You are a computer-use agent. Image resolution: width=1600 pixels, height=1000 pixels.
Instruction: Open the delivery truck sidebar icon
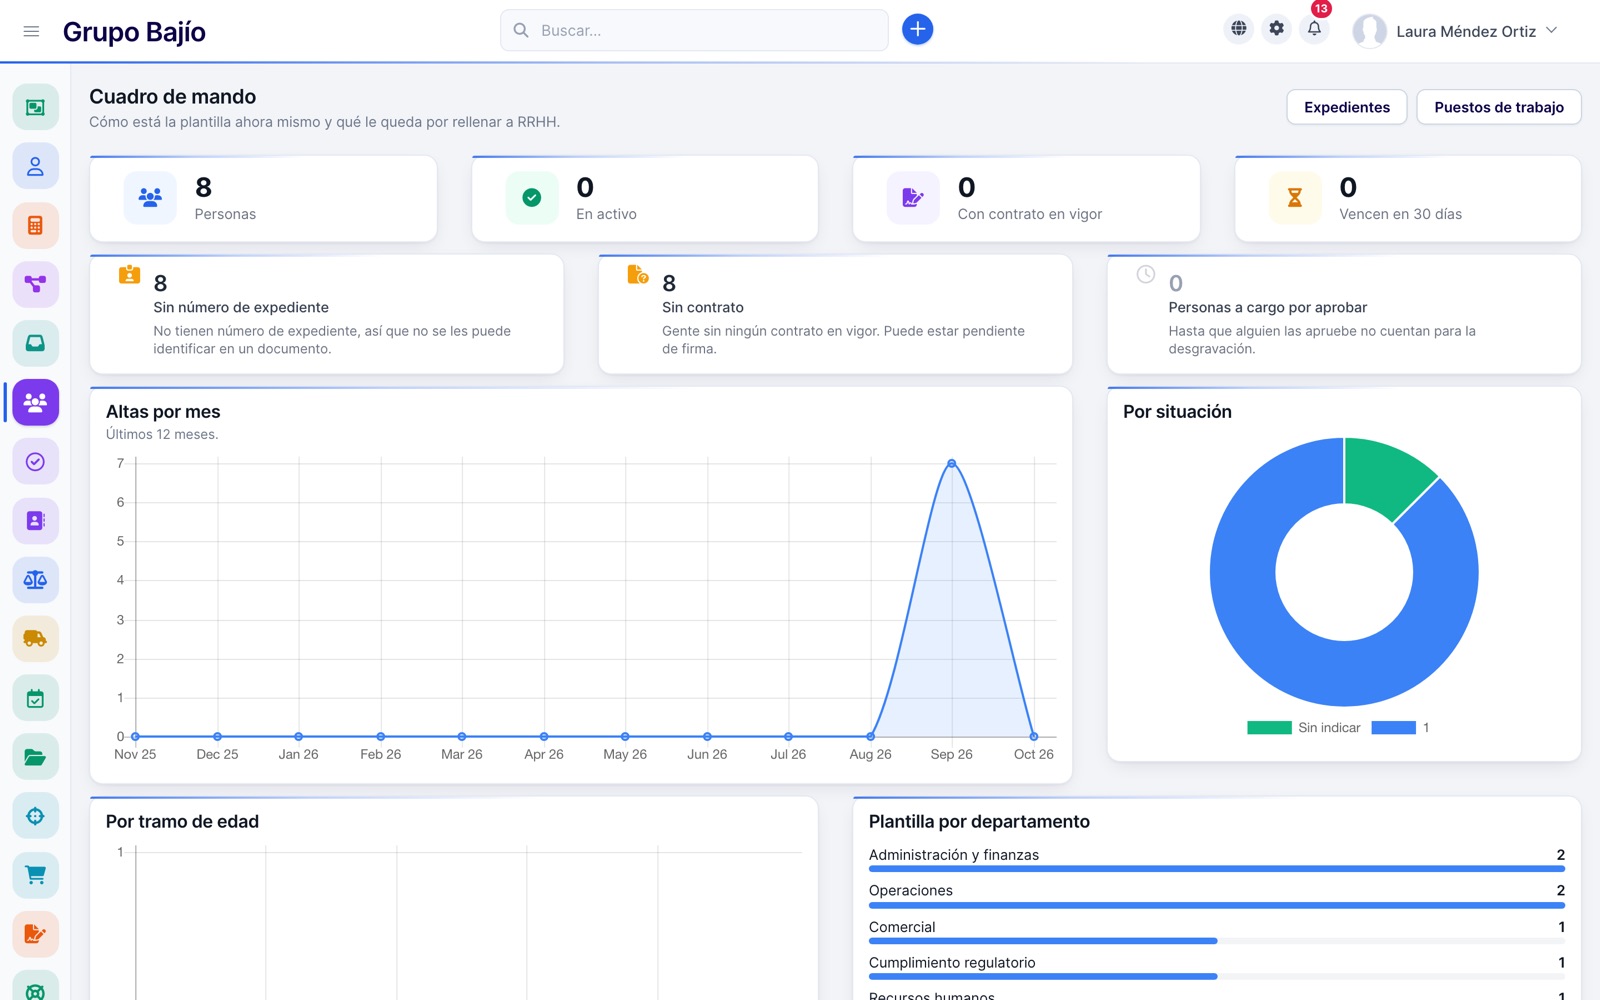coord(35,638)
